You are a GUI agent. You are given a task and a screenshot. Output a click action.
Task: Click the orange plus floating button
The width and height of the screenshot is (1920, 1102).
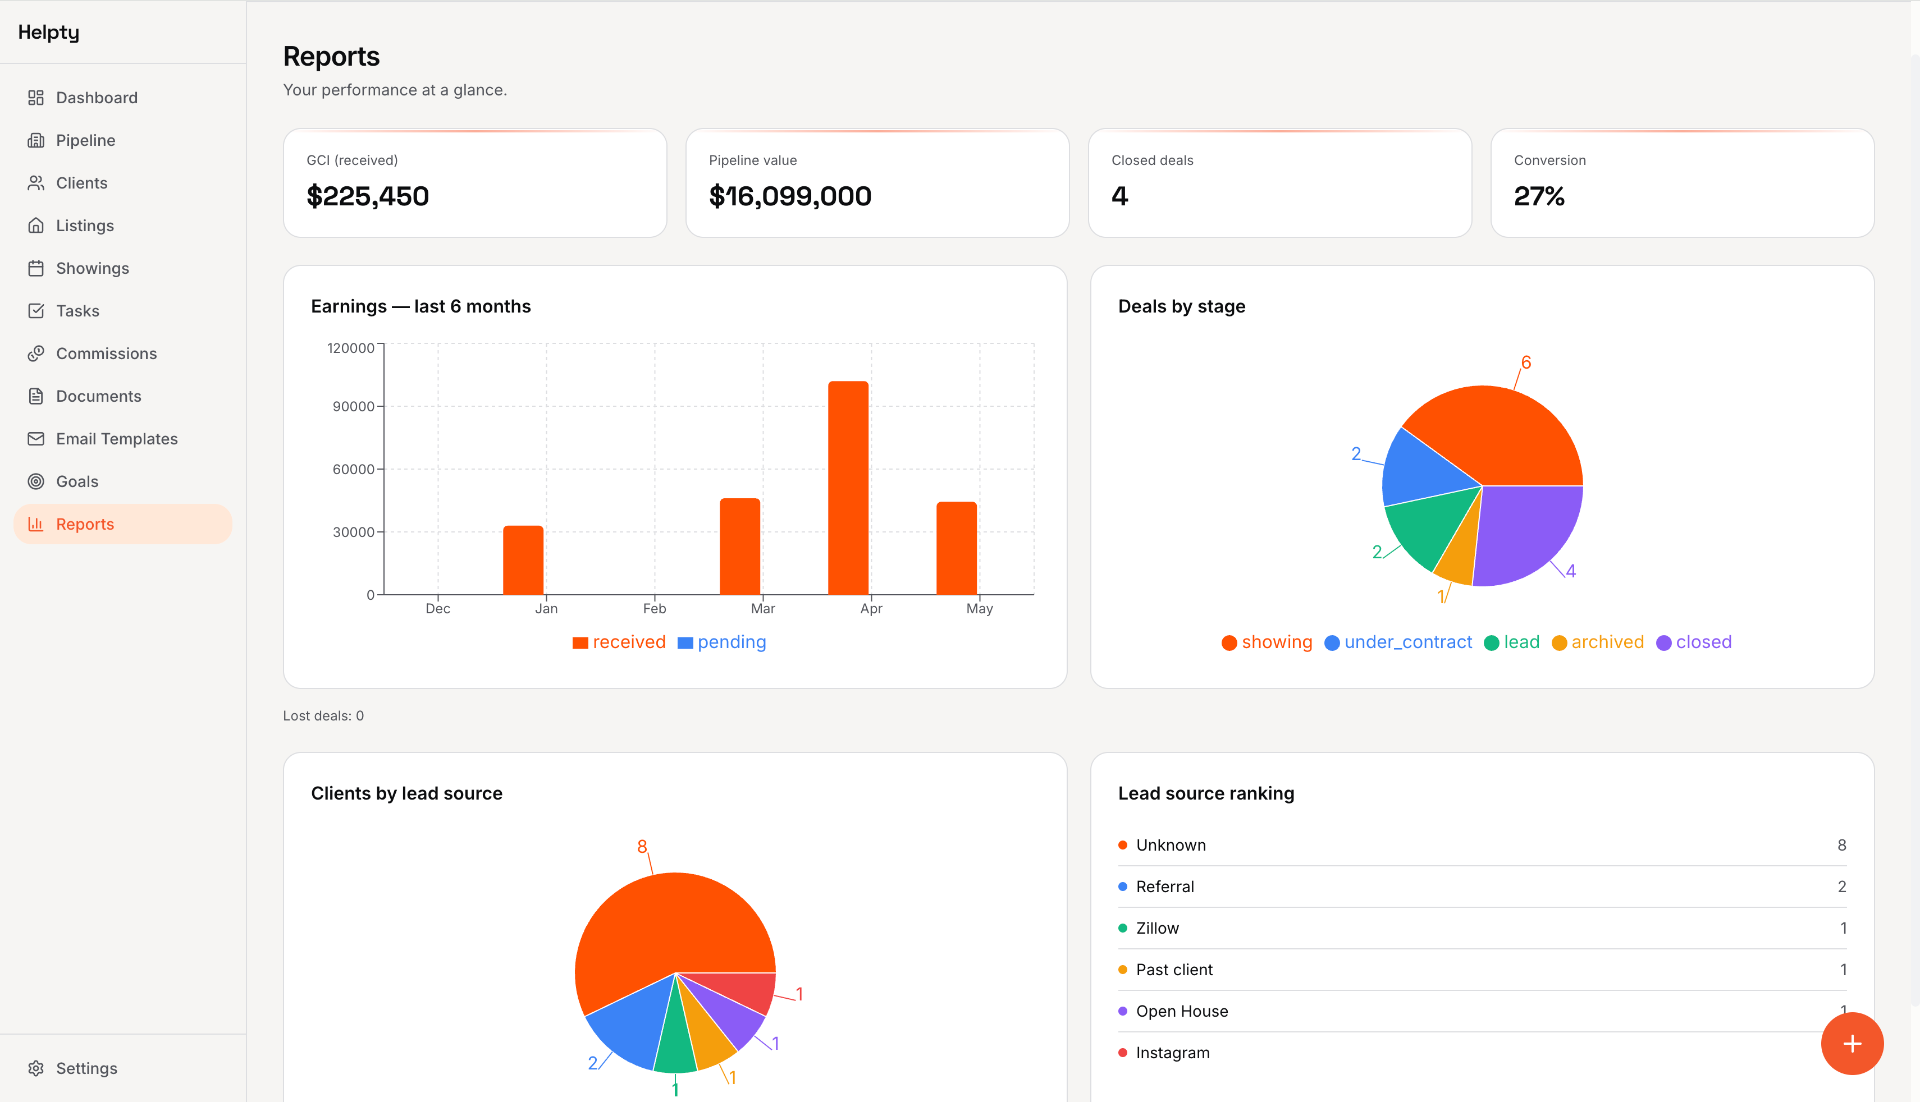(x=1852, y=1044)
